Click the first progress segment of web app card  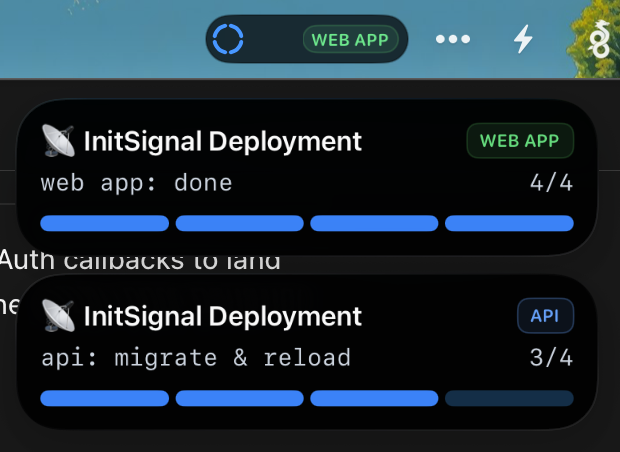[104, 223]
